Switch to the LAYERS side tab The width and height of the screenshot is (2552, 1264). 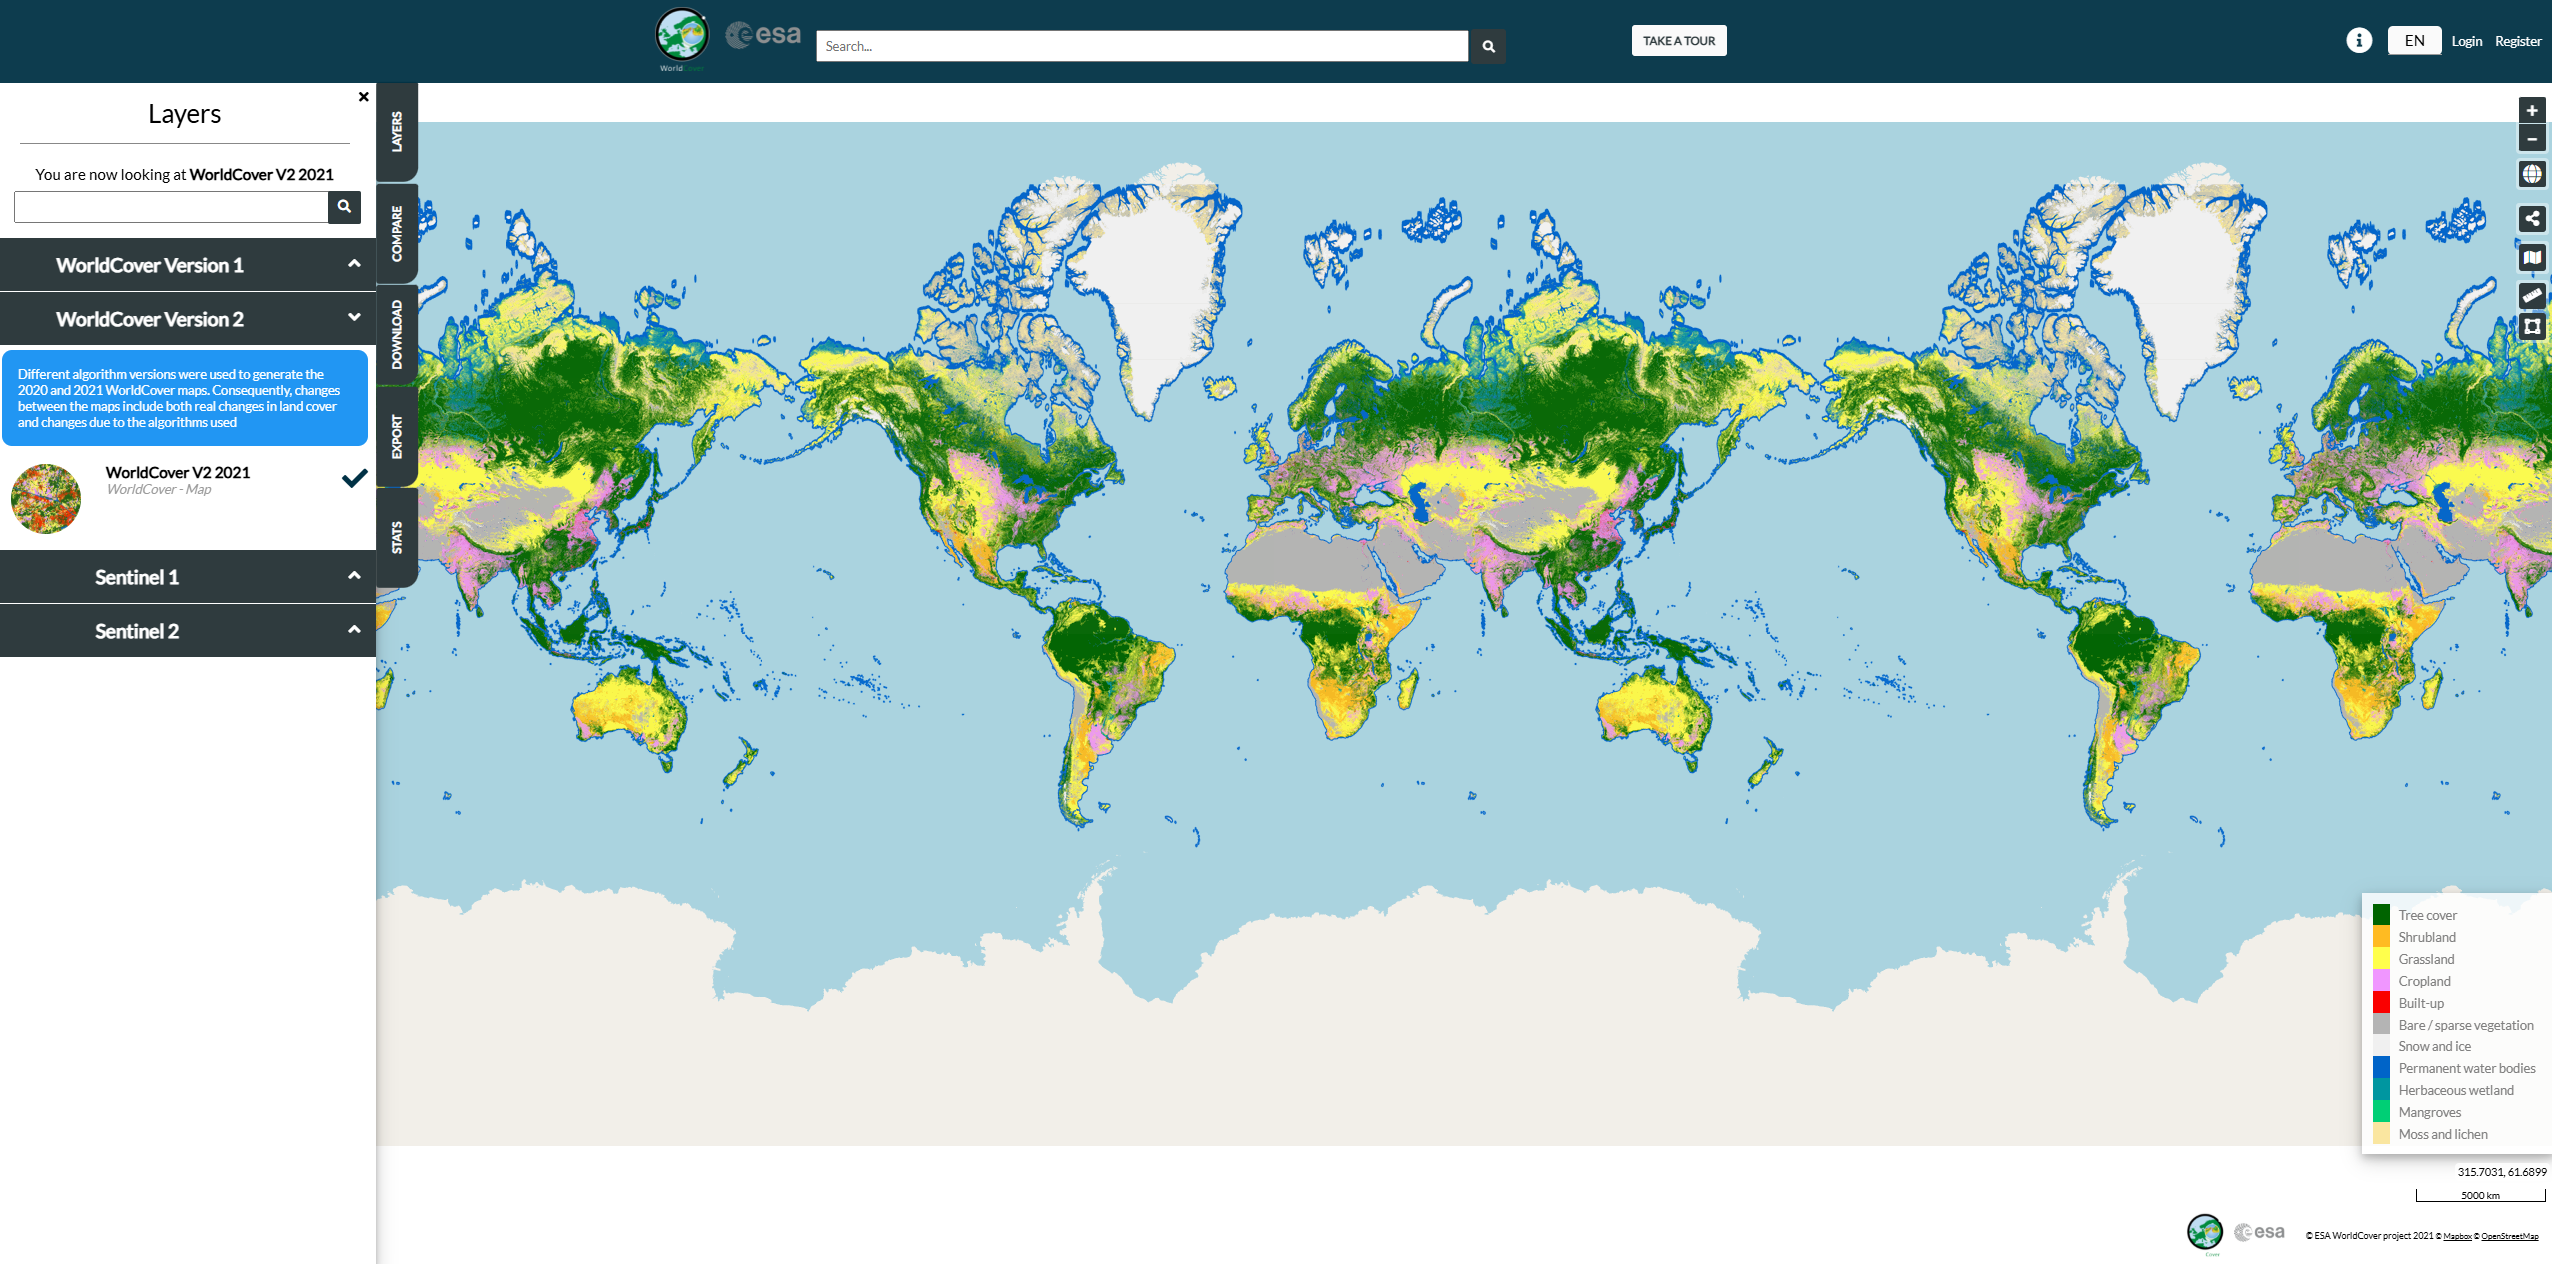click(x=397, y=132)
